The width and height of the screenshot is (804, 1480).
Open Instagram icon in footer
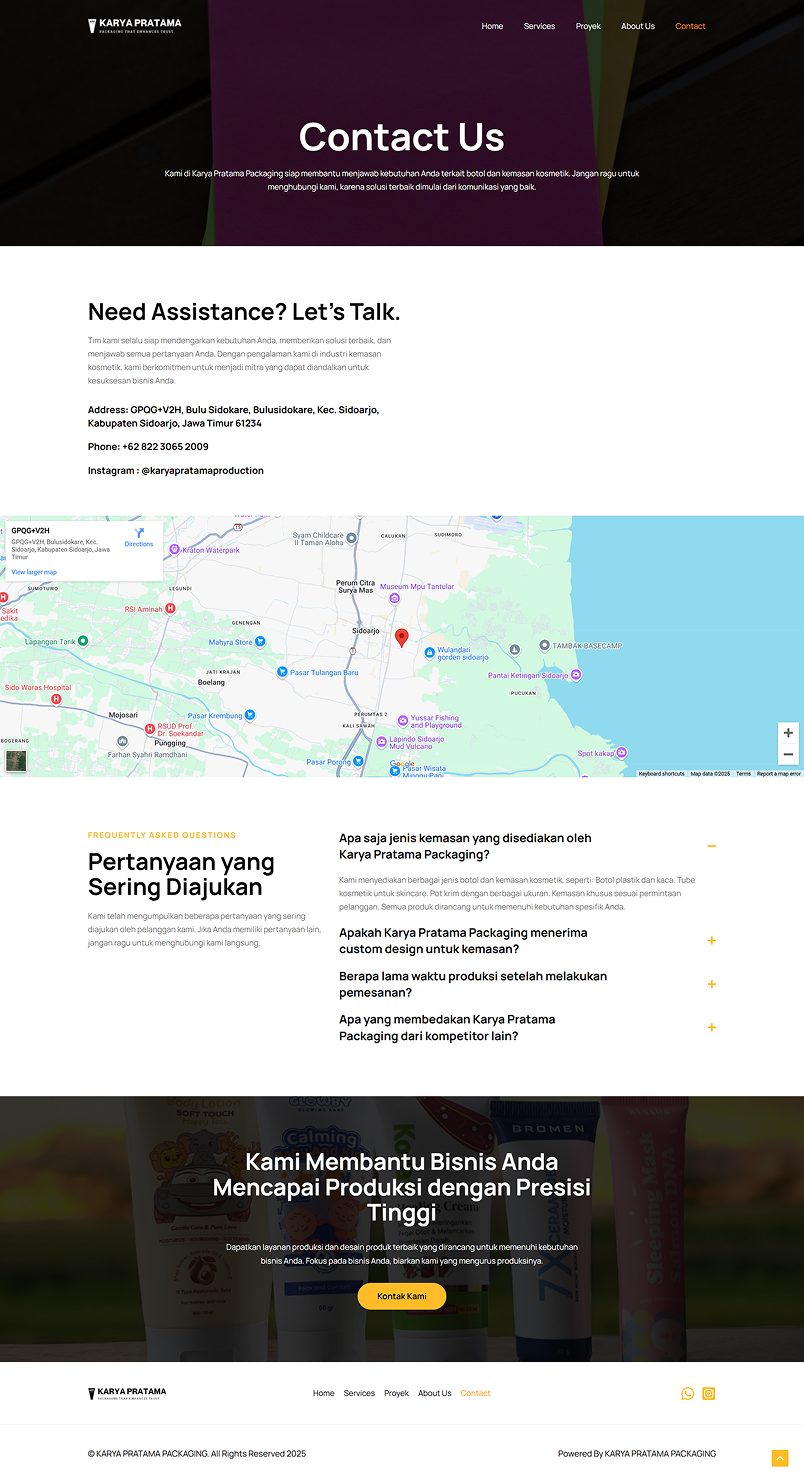click(x=708, y=1393)
